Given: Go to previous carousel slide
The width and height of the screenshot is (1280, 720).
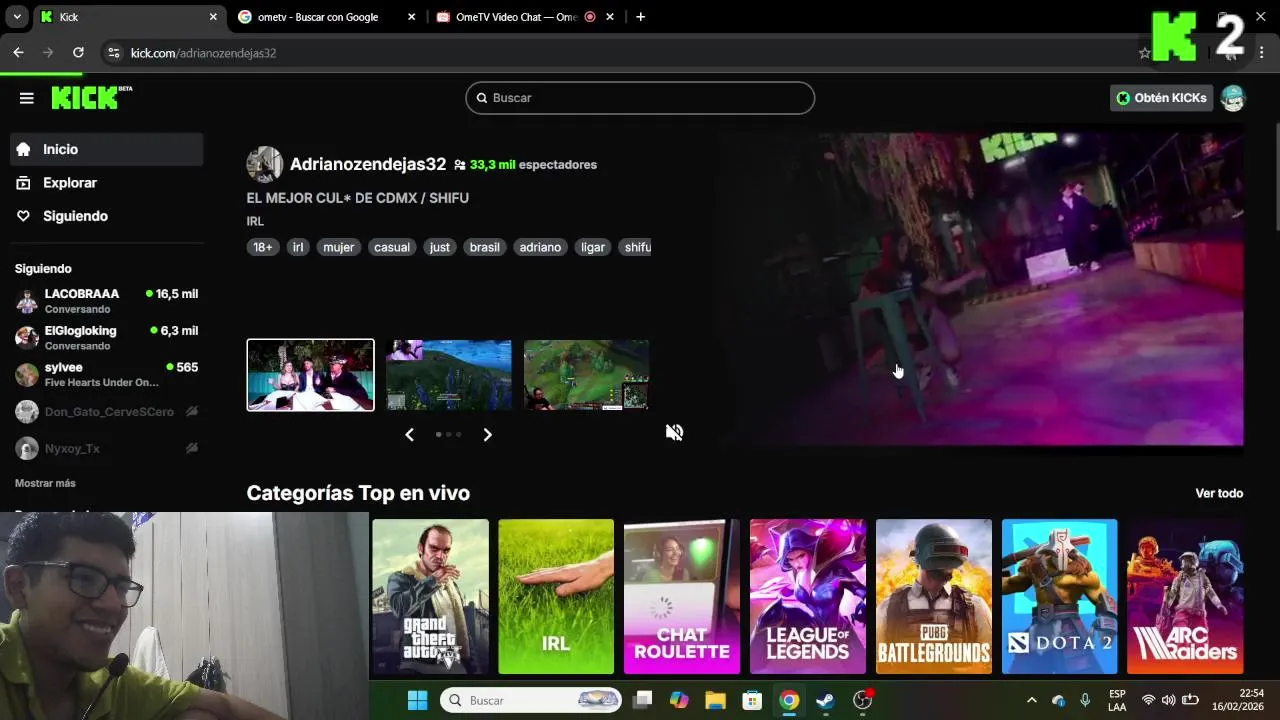Looking at the screenshot, I should (409, 434).
